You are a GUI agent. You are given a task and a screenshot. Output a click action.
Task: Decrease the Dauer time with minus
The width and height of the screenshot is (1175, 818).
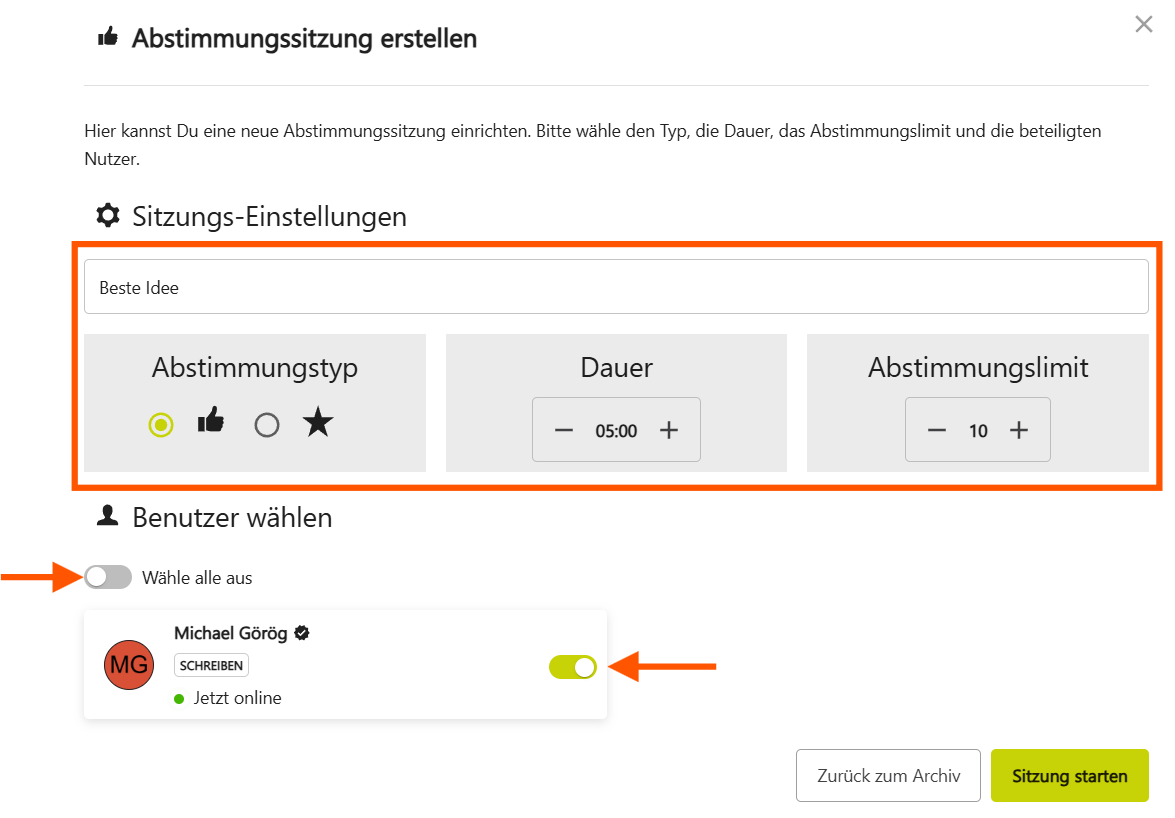tap(564, 431)
